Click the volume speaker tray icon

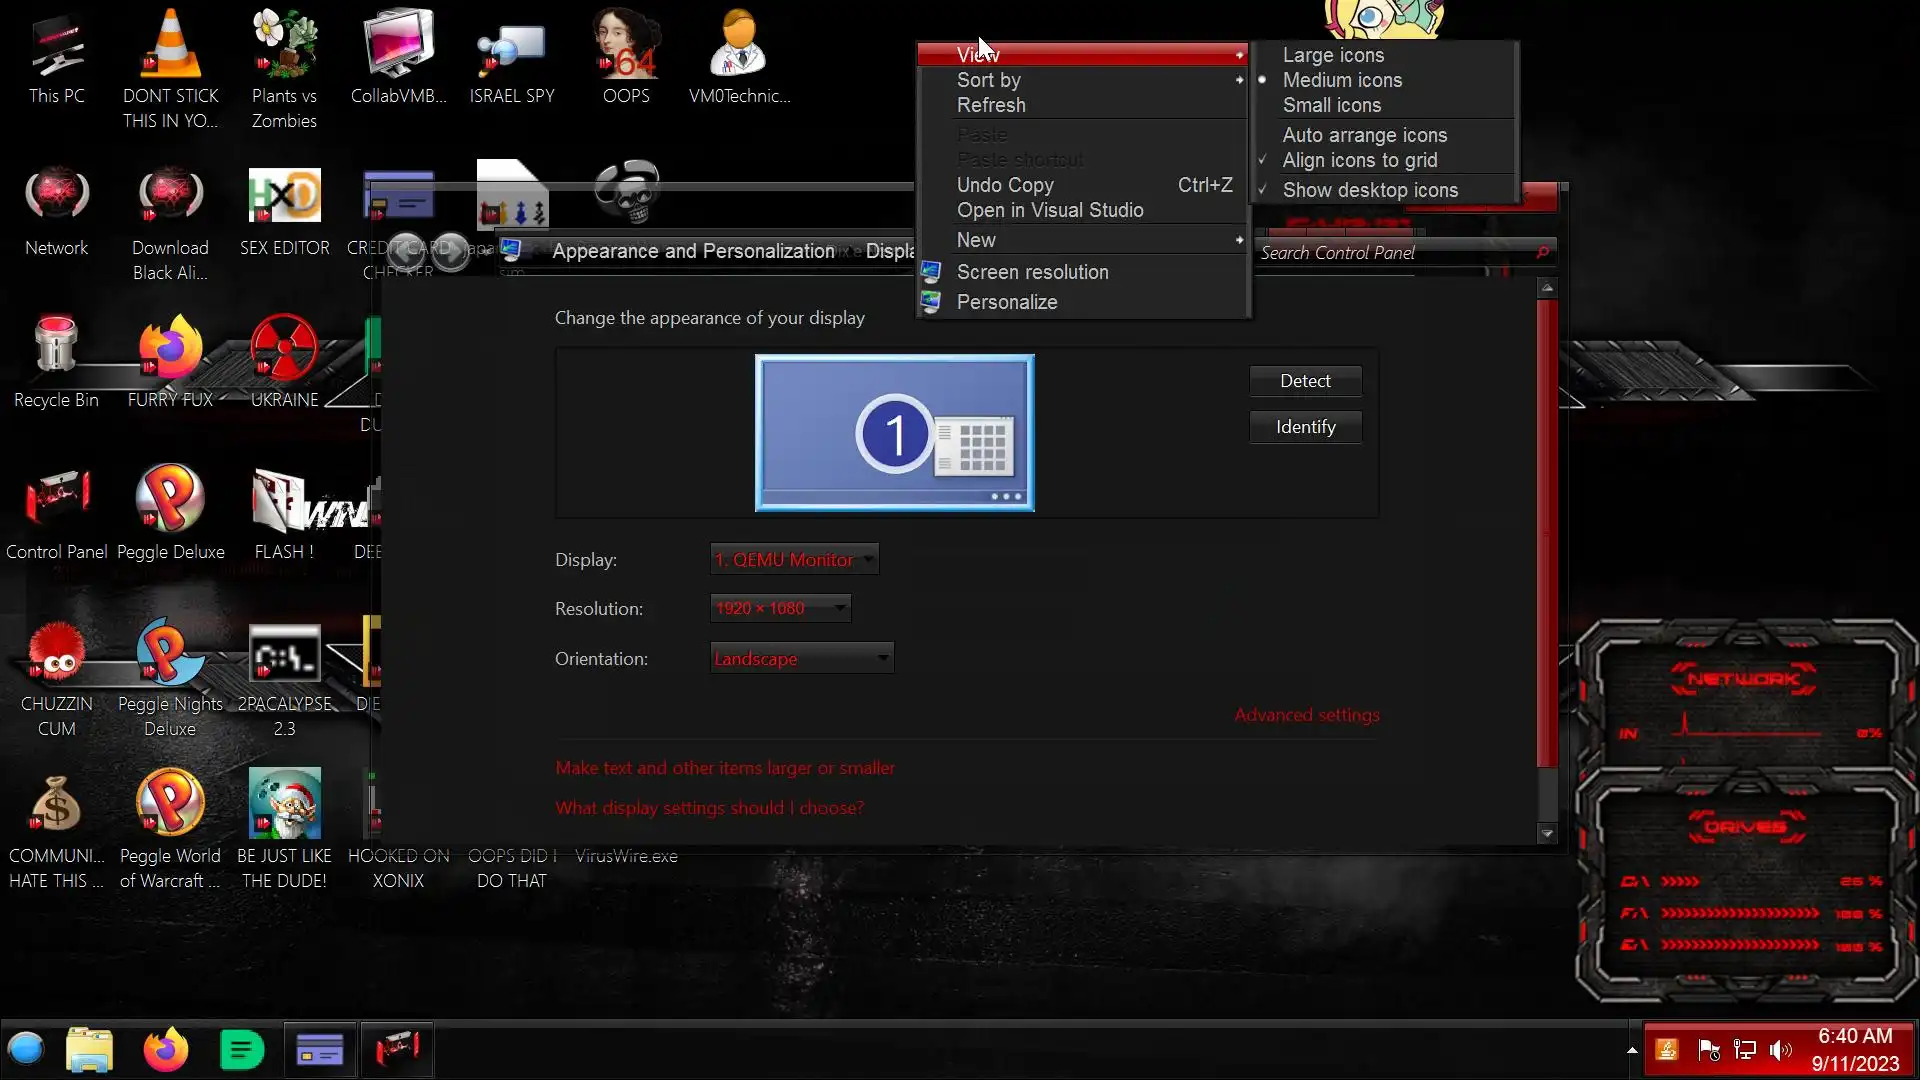coord(1780,1050)
